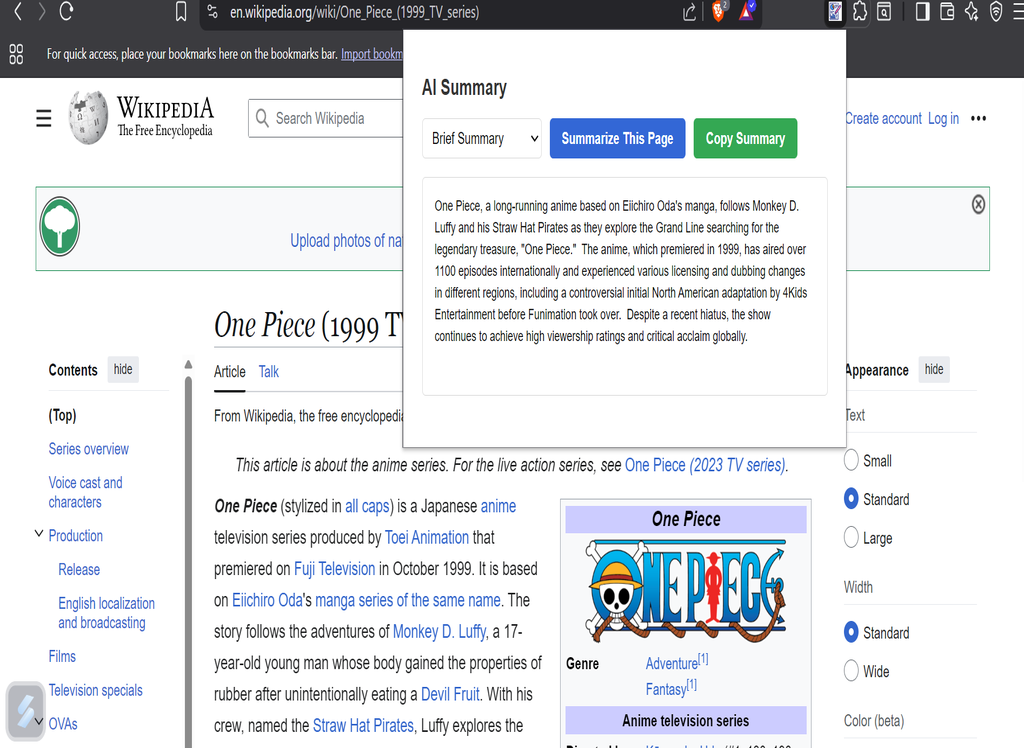
Task: Click the magnifier icon in Wikipedia search
Action: click(262, 118)
